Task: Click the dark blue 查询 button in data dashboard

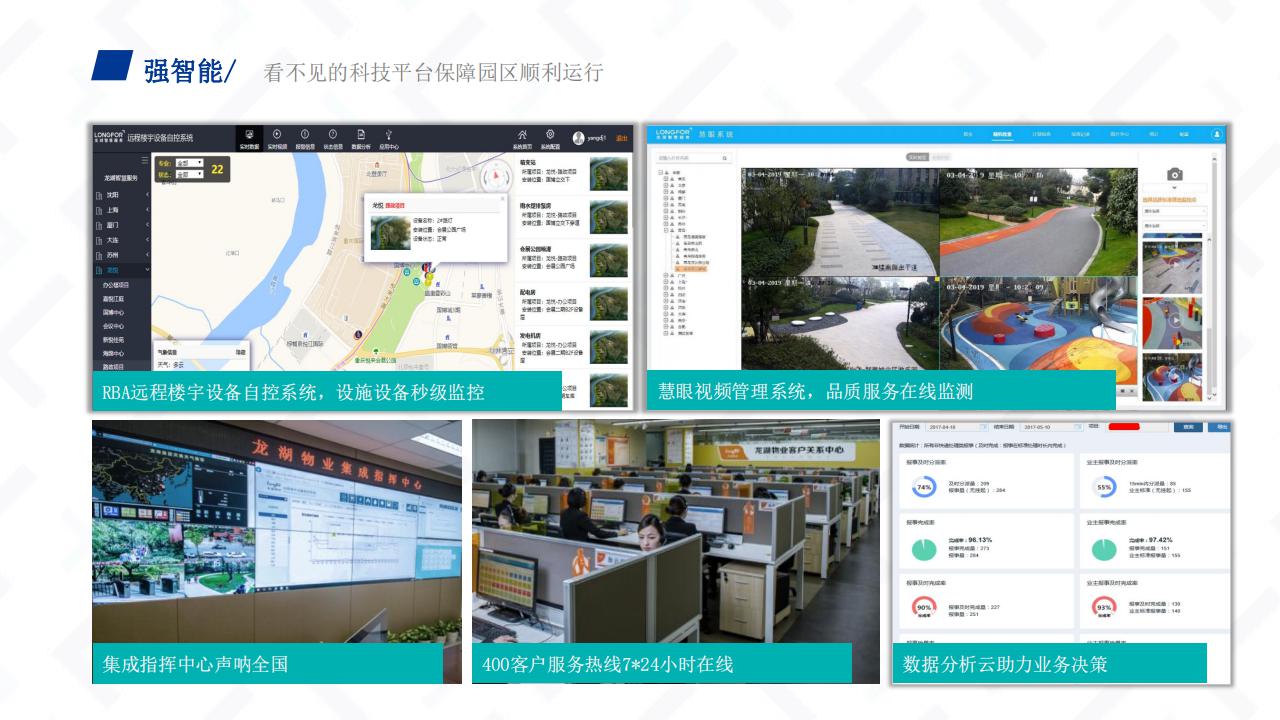Action: point(1187,426)
